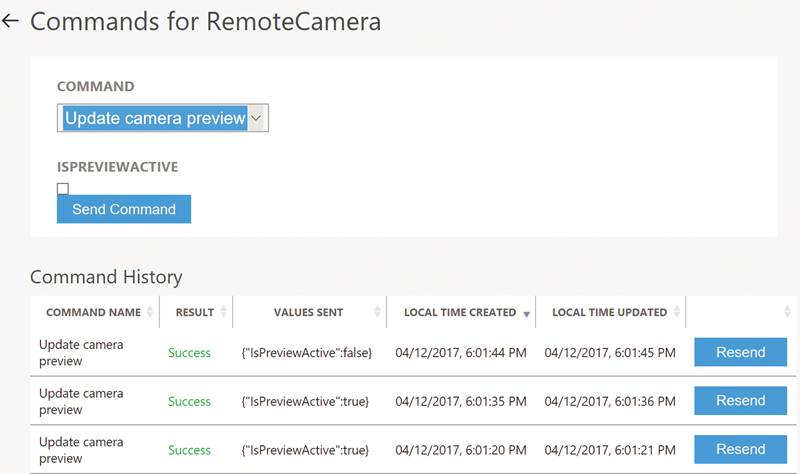Sort by Values Sent column
Image resolution: width=800 pixels, height=474 pixels.
coord(308,312)
